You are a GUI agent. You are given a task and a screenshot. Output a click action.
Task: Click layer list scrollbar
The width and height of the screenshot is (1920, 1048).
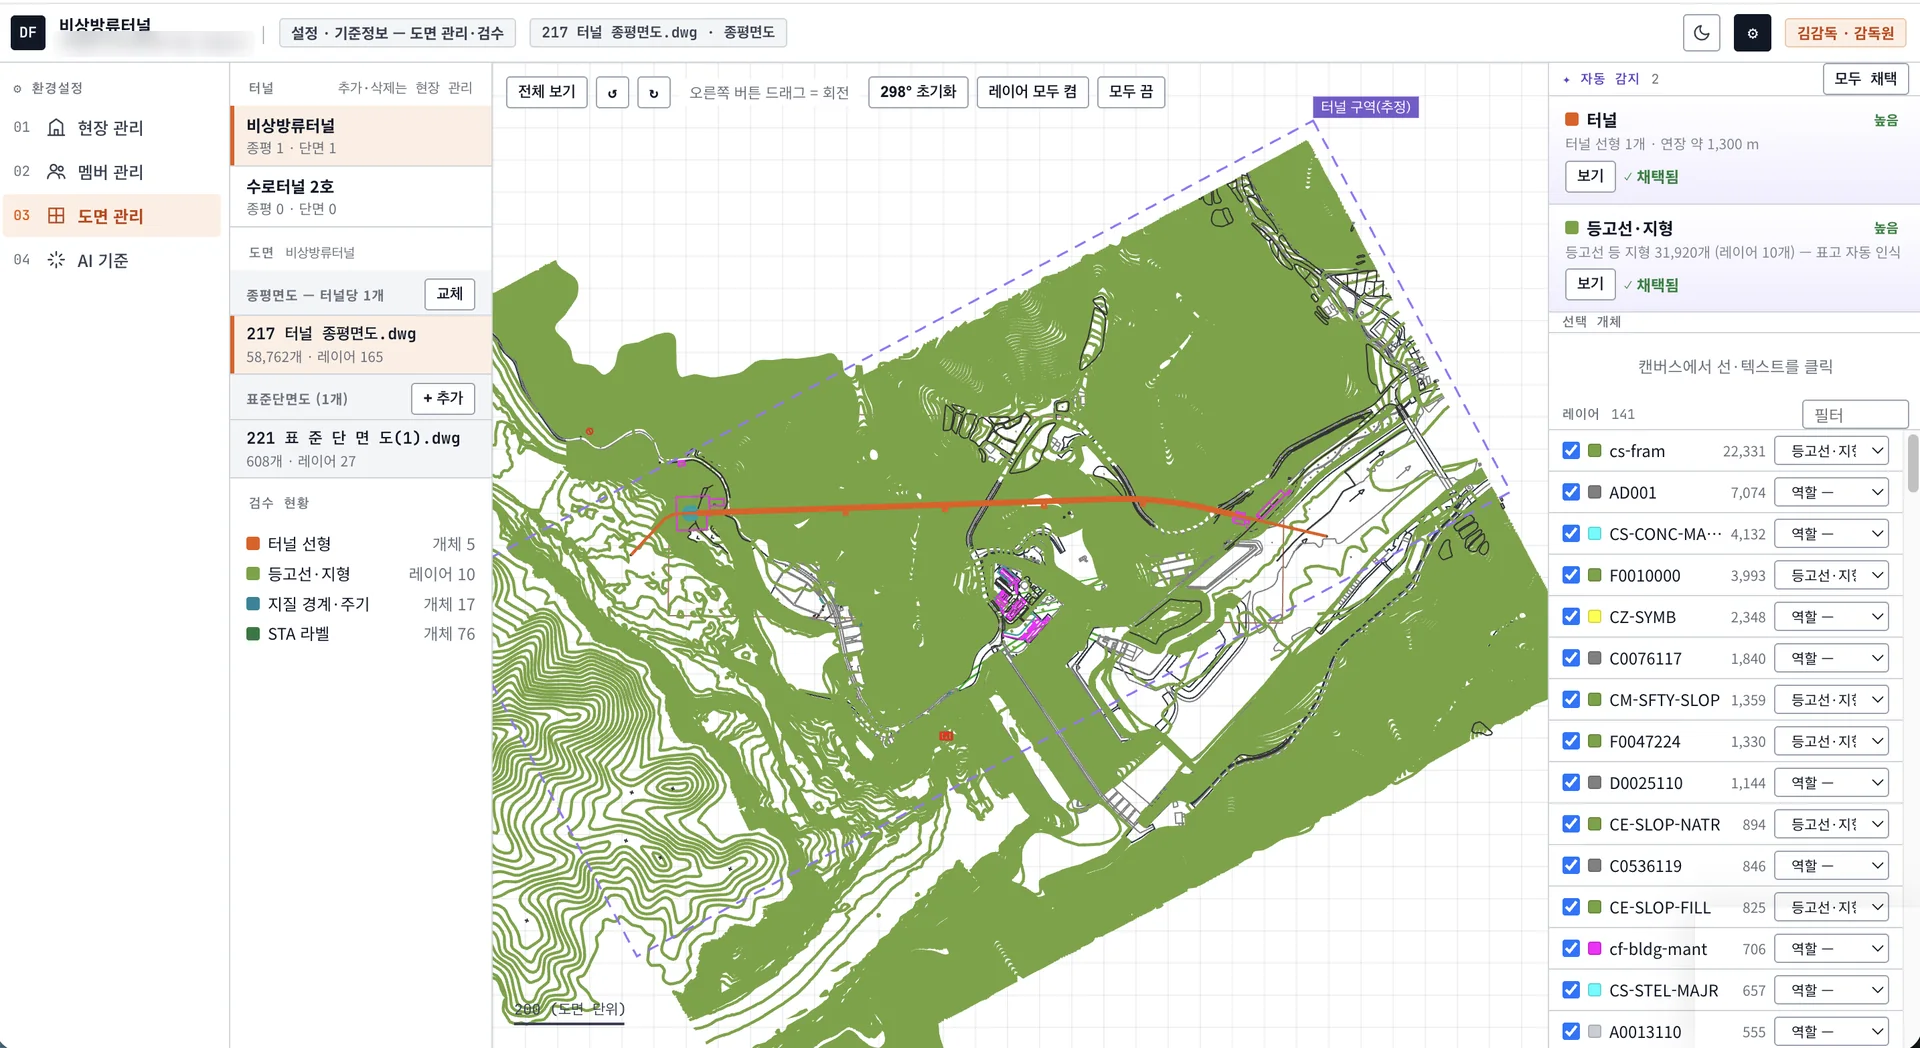[x=1913, y=463]
